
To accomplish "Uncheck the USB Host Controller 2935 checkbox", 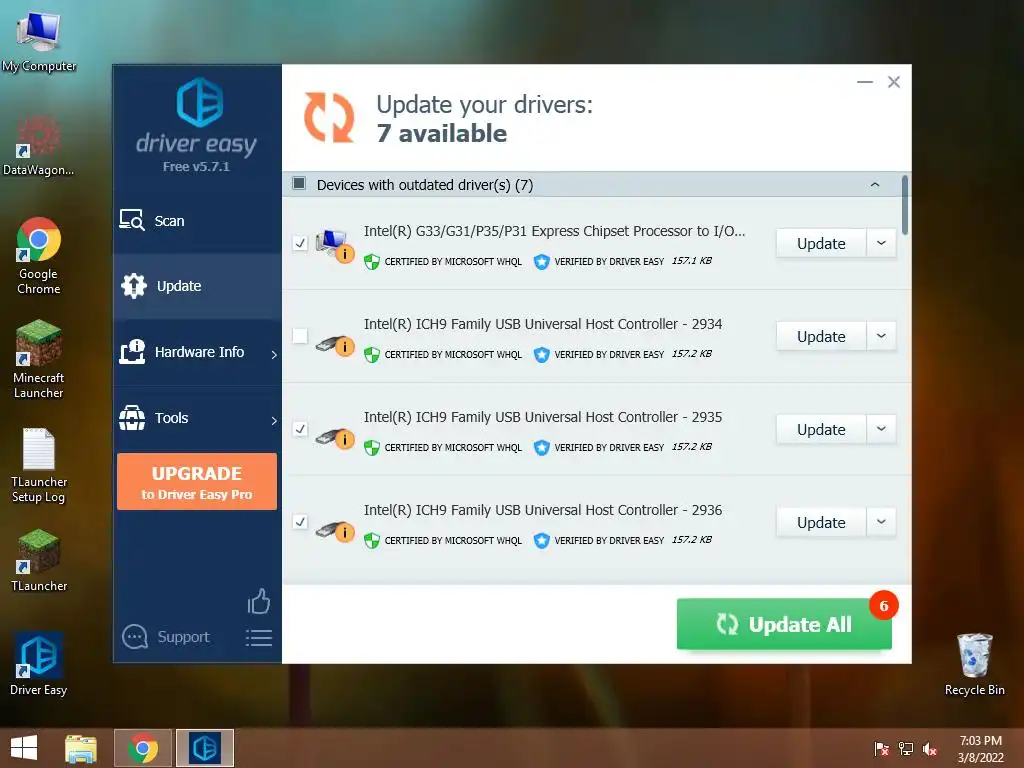I will click(300, 429).
